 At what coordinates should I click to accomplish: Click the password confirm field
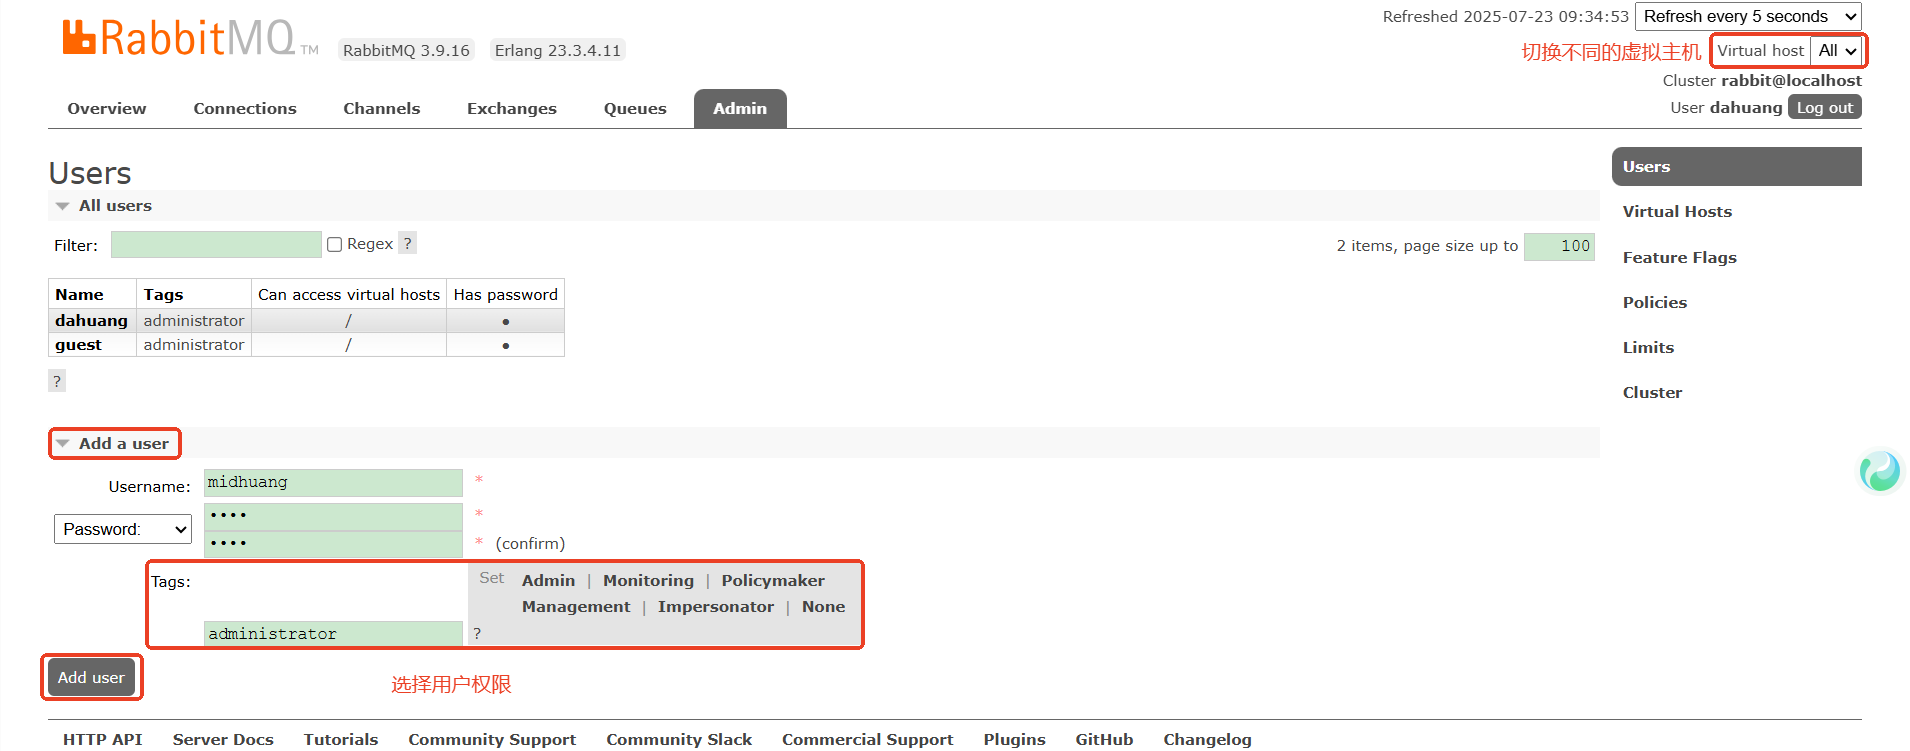point(333,543)
